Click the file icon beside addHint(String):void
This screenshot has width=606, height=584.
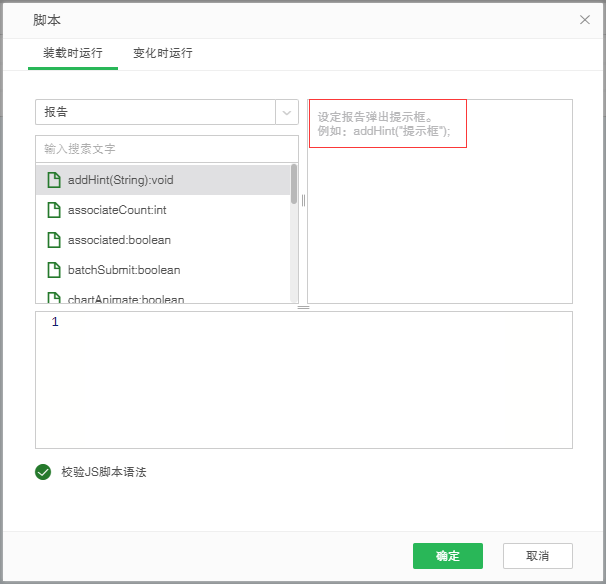[x=54, y=180]
